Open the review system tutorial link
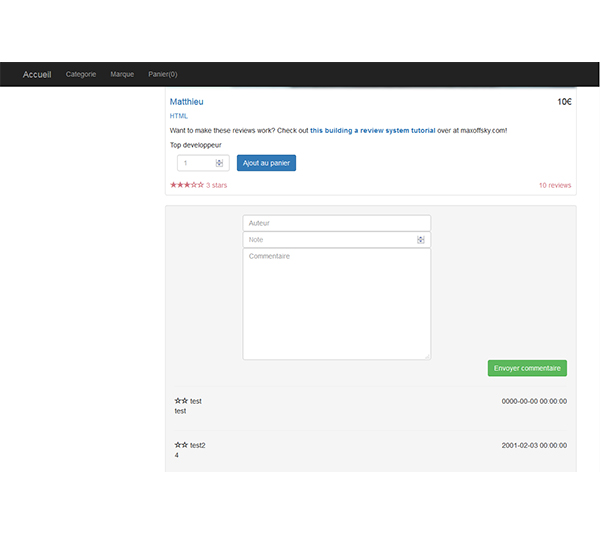 (x=372, y=130)
